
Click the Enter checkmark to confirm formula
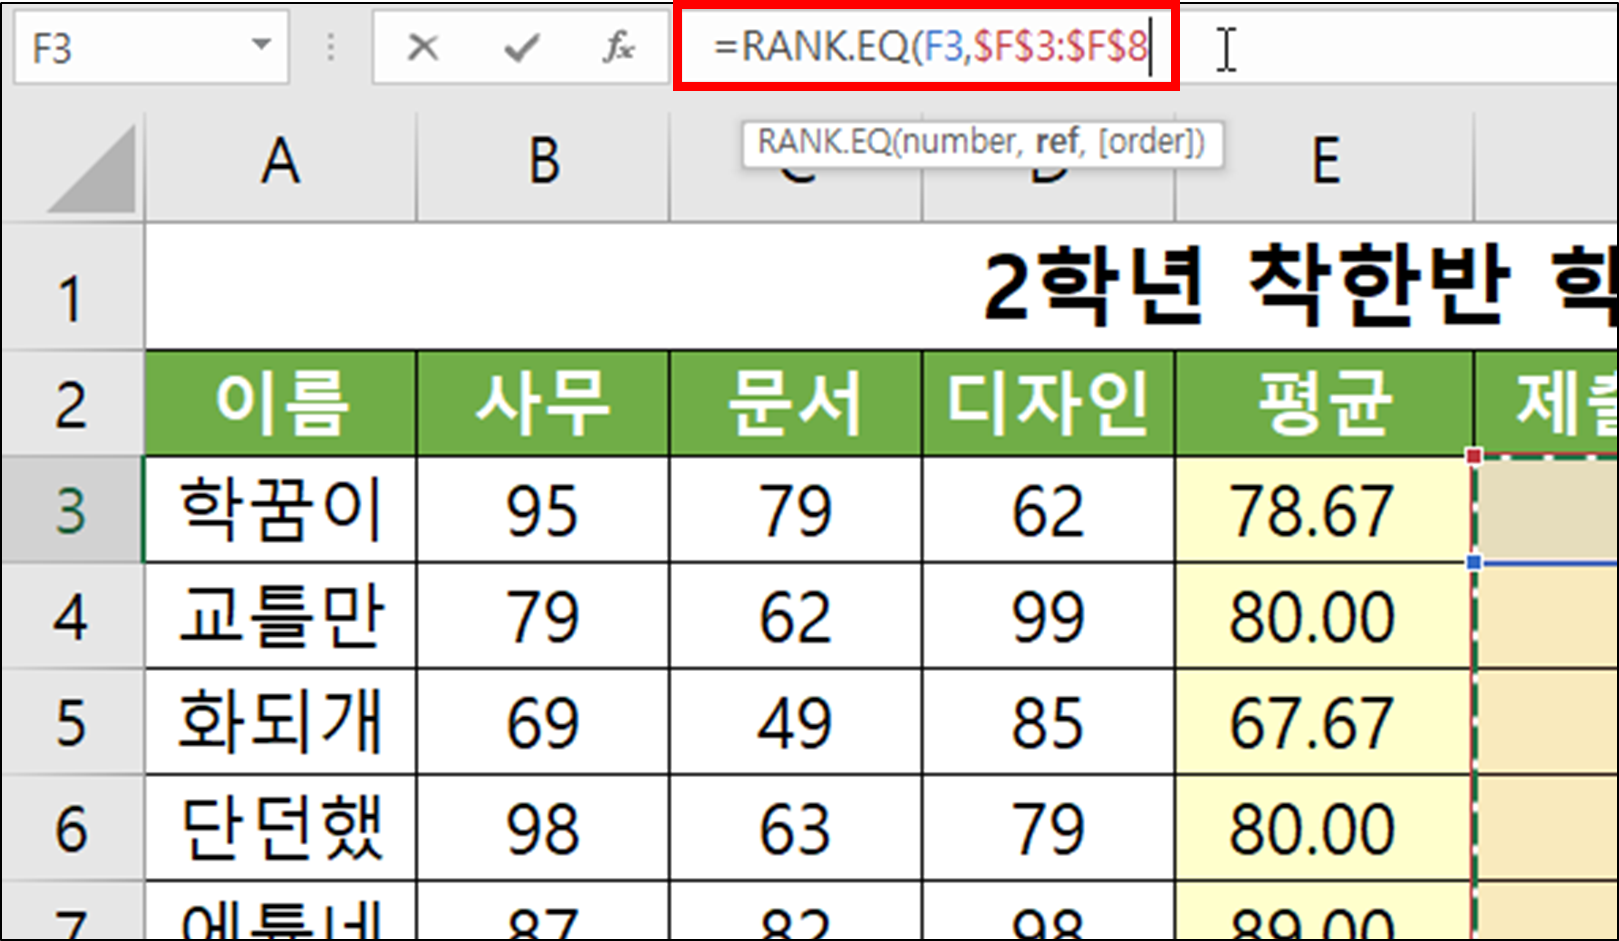pyautogui.click(x=519, y=47)
